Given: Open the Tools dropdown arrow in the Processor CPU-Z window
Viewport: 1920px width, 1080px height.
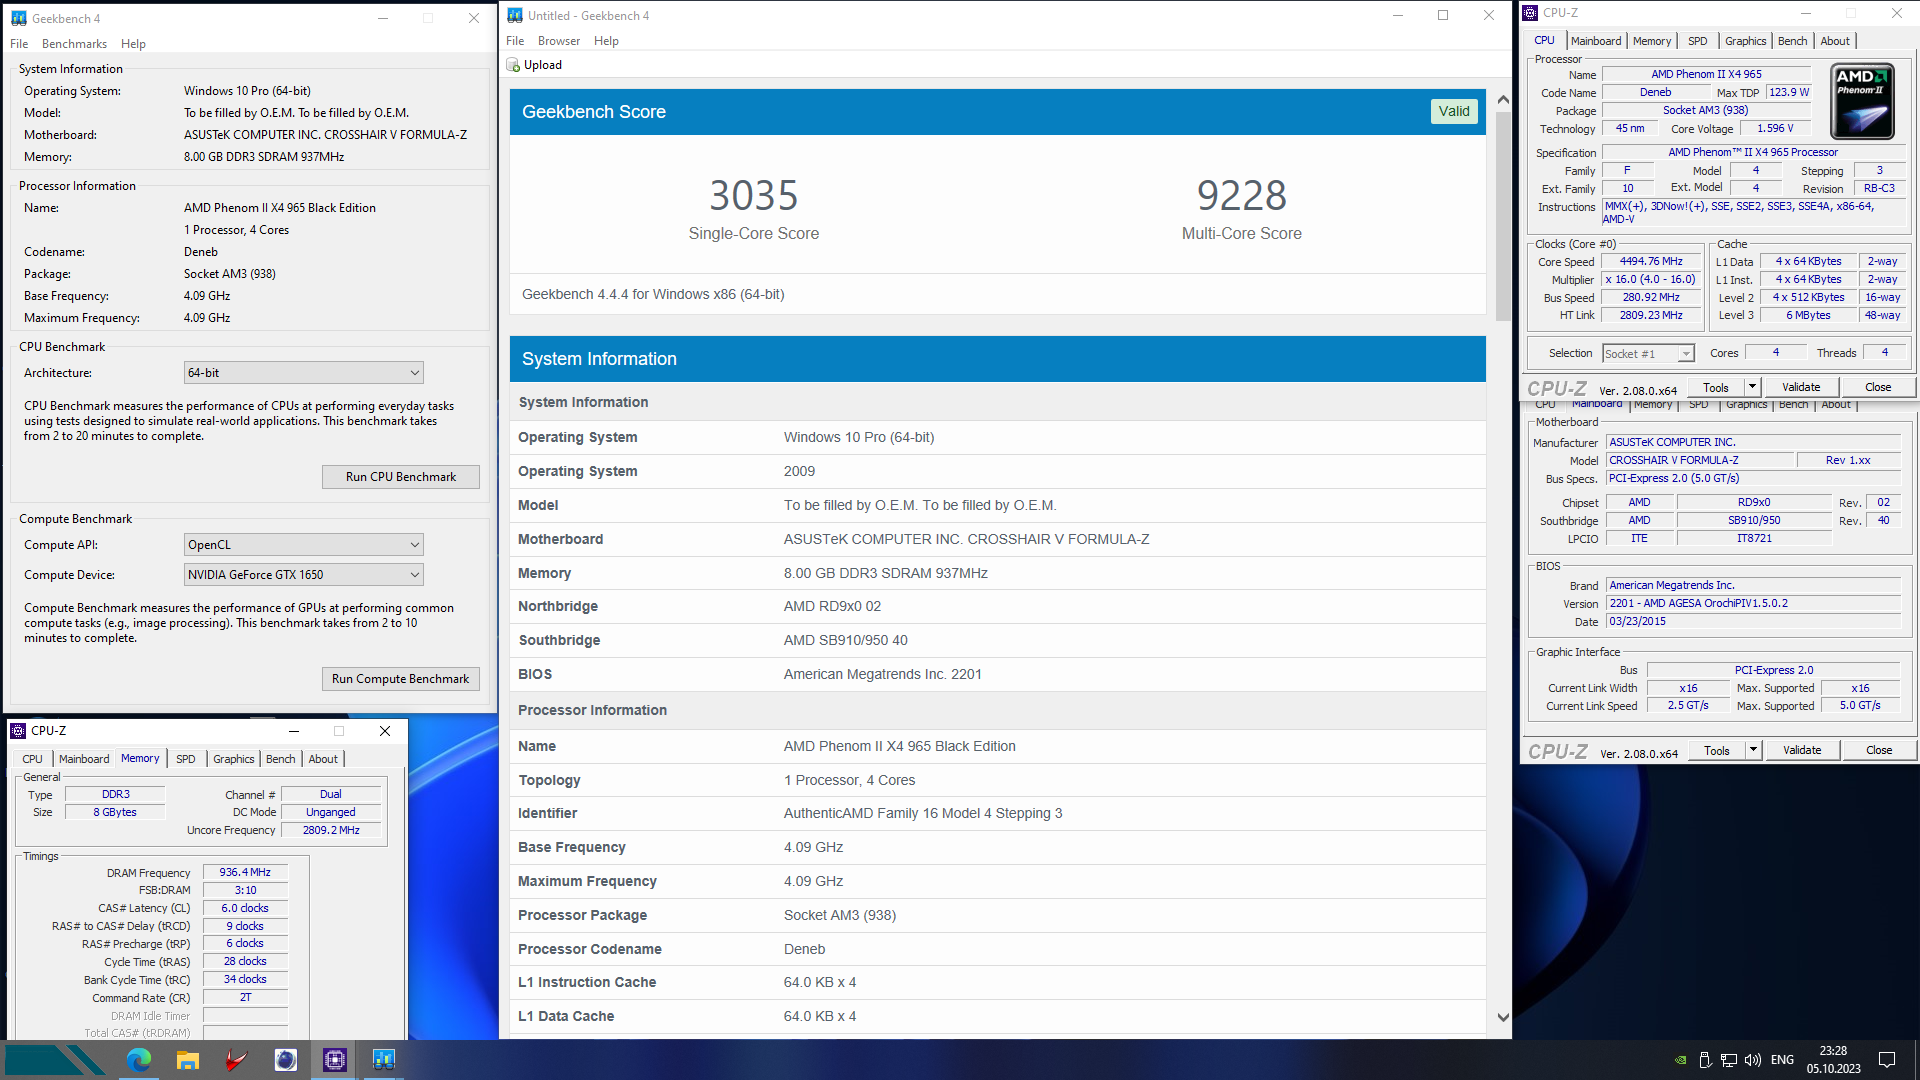Looking at the screenshot, I should pyautogui.click(x=1752, y=387).
